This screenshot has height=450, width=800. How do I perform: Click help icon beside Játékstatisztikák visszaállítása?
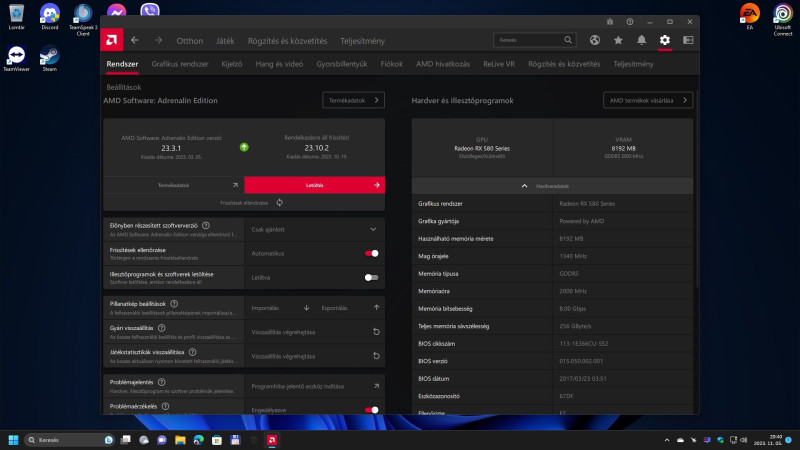pos(192,352)
